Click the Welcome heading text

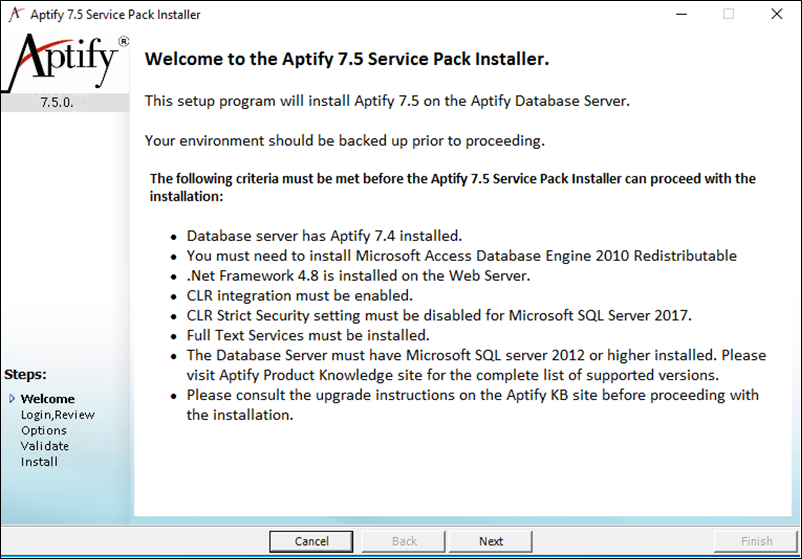347,59
